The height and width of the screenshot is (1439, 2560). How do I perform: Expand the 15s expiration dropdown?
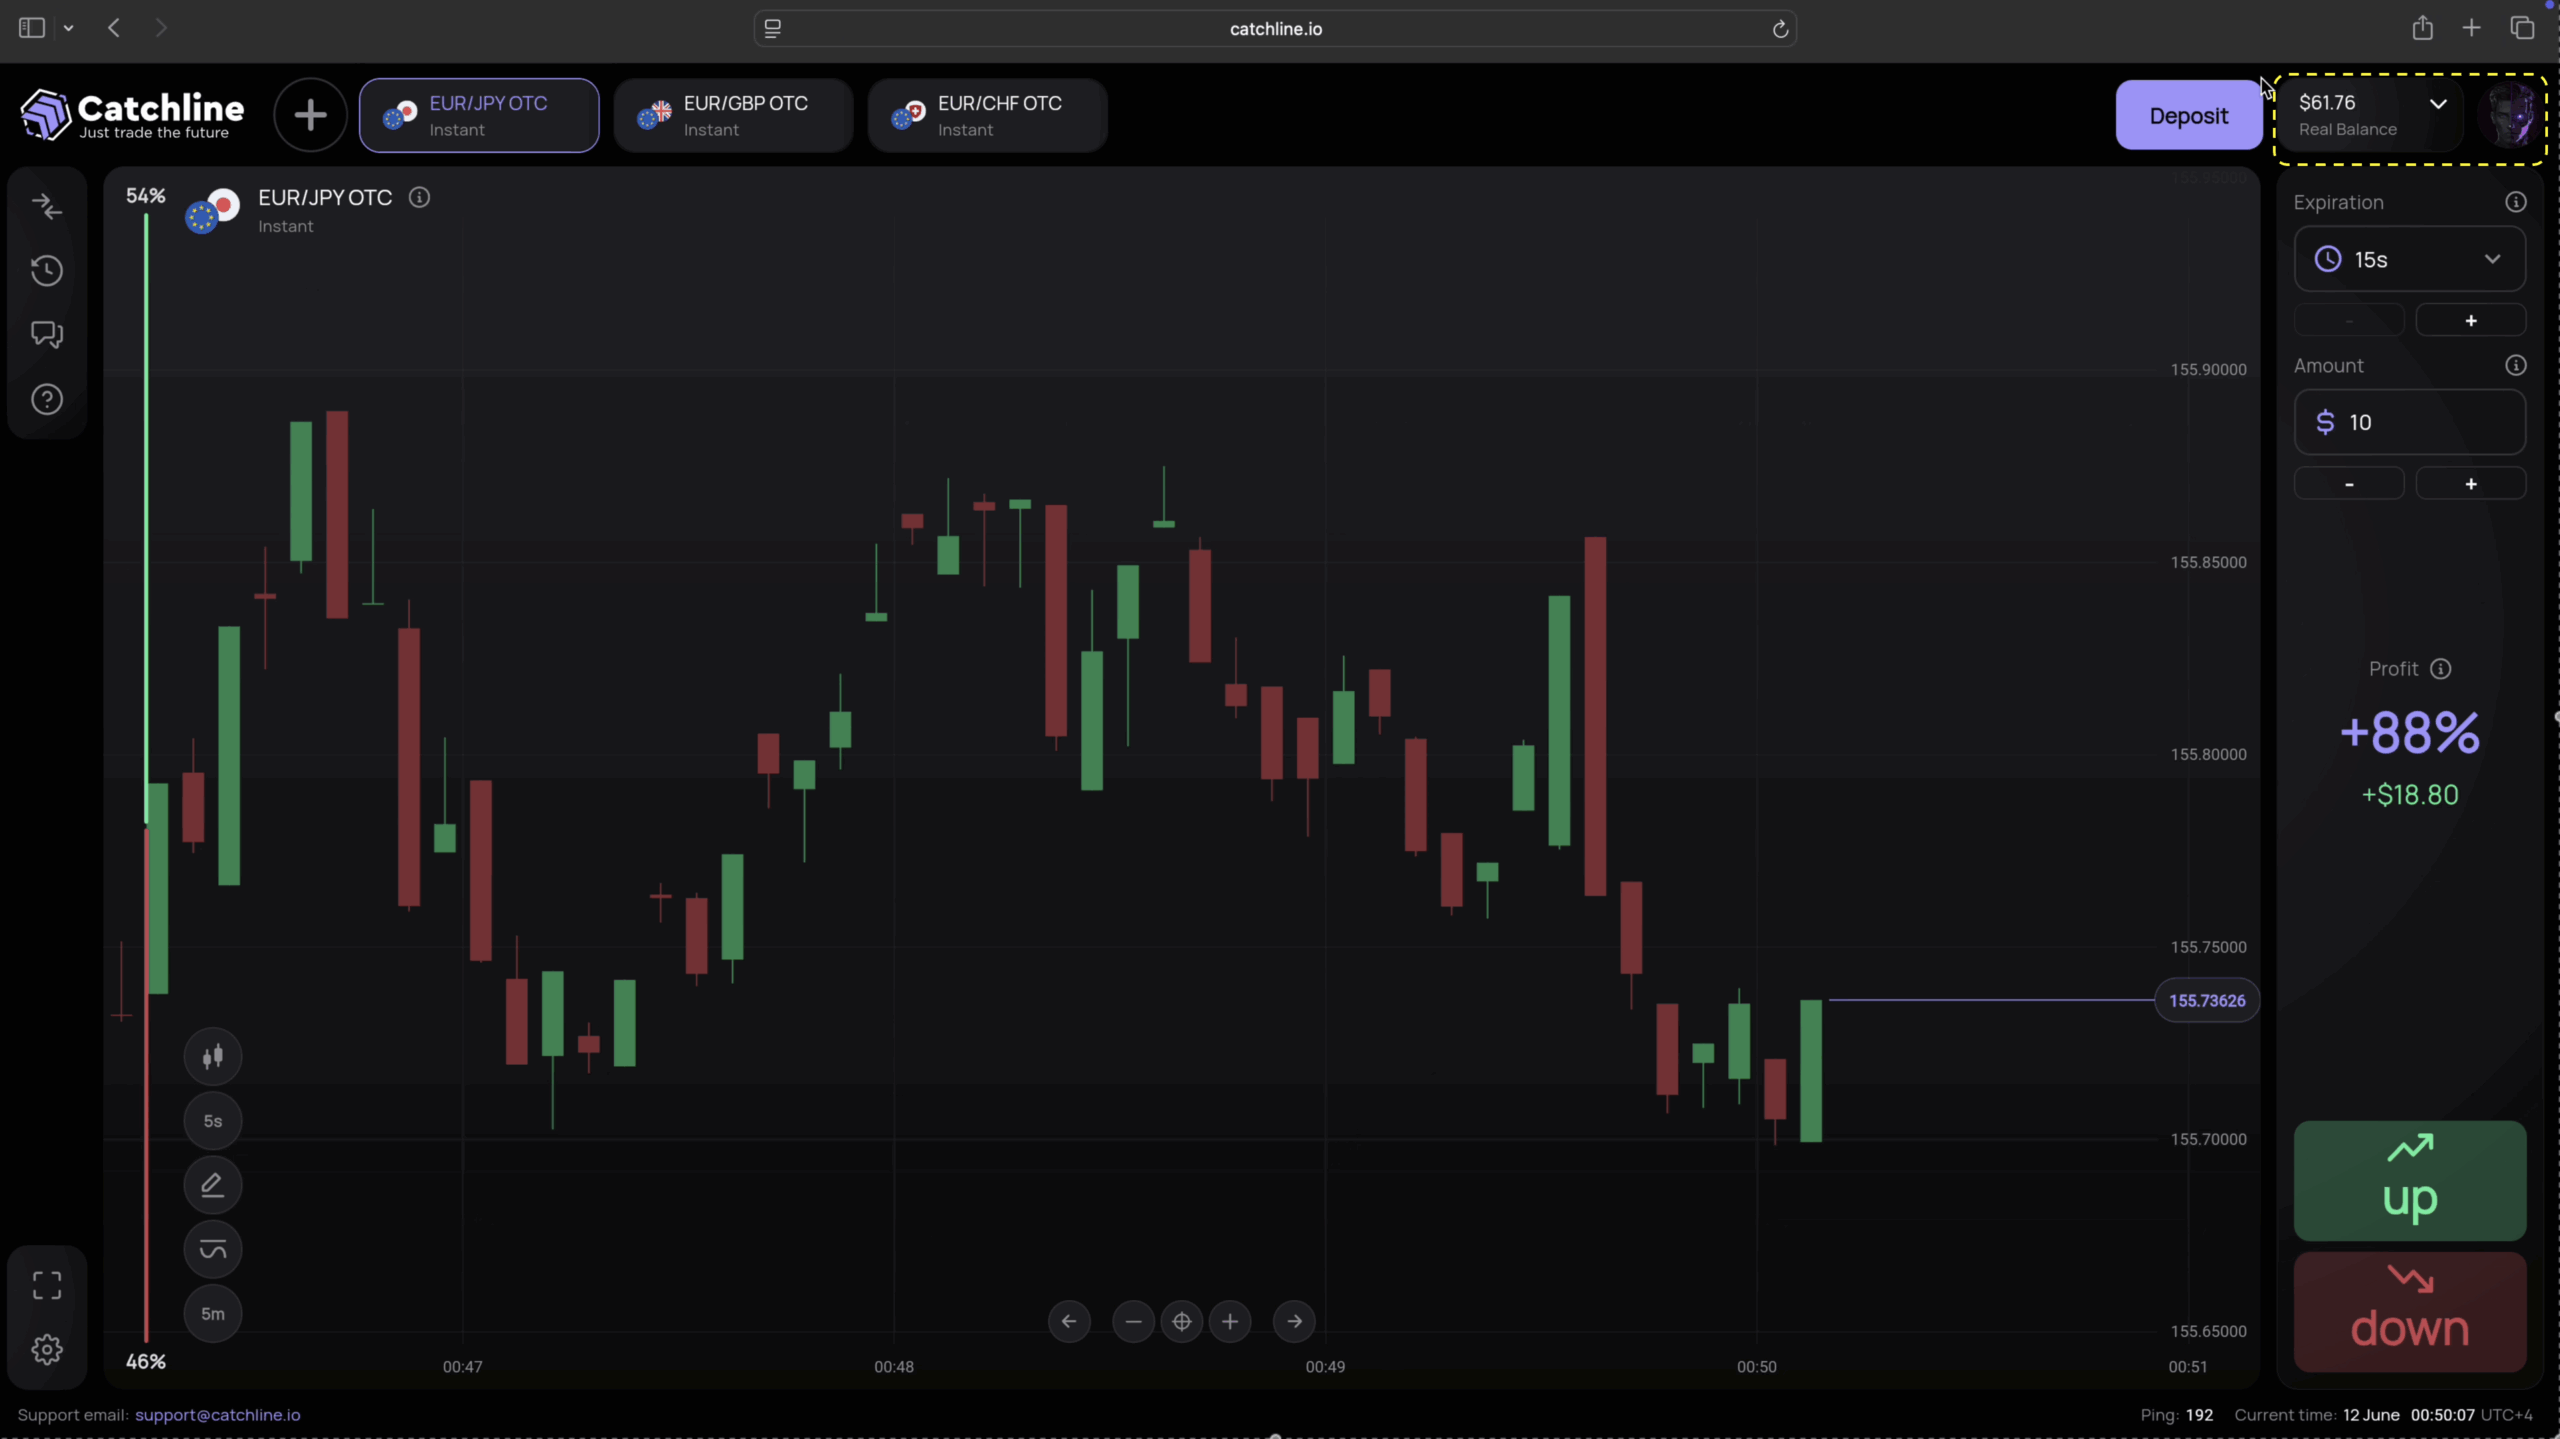[x=2409, y=259]
